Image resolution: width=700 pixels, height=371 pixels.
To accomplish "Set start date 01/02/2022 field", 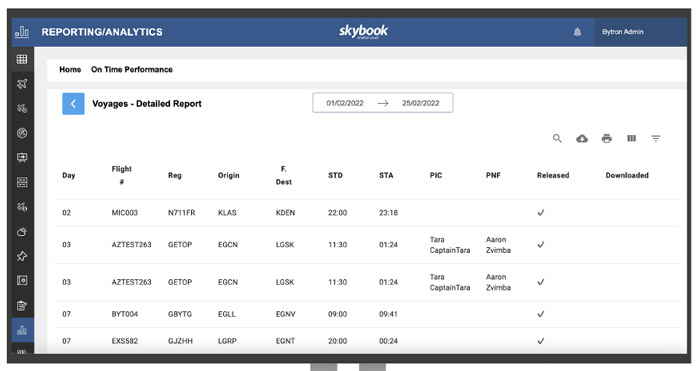I will pyautogui.click(x=345, y=103).
